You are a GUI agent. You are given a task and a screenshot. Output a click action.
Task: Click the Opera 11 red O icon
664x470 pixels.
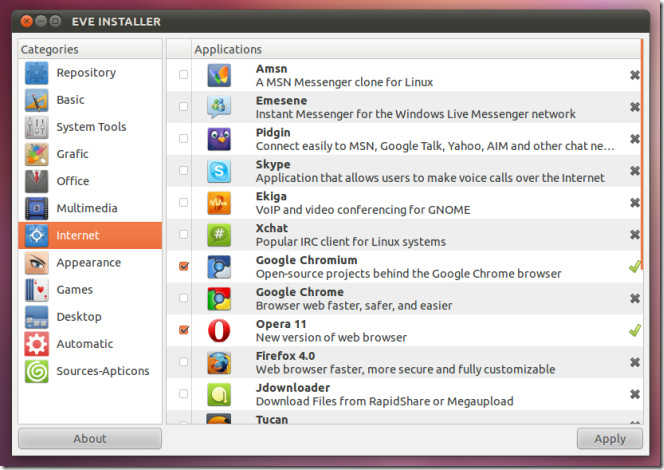point(219,331)
